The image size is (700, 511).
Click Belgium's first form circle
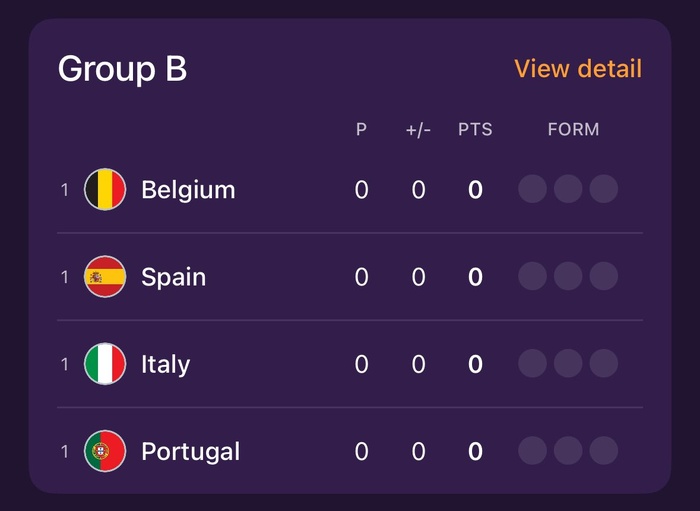532,189
